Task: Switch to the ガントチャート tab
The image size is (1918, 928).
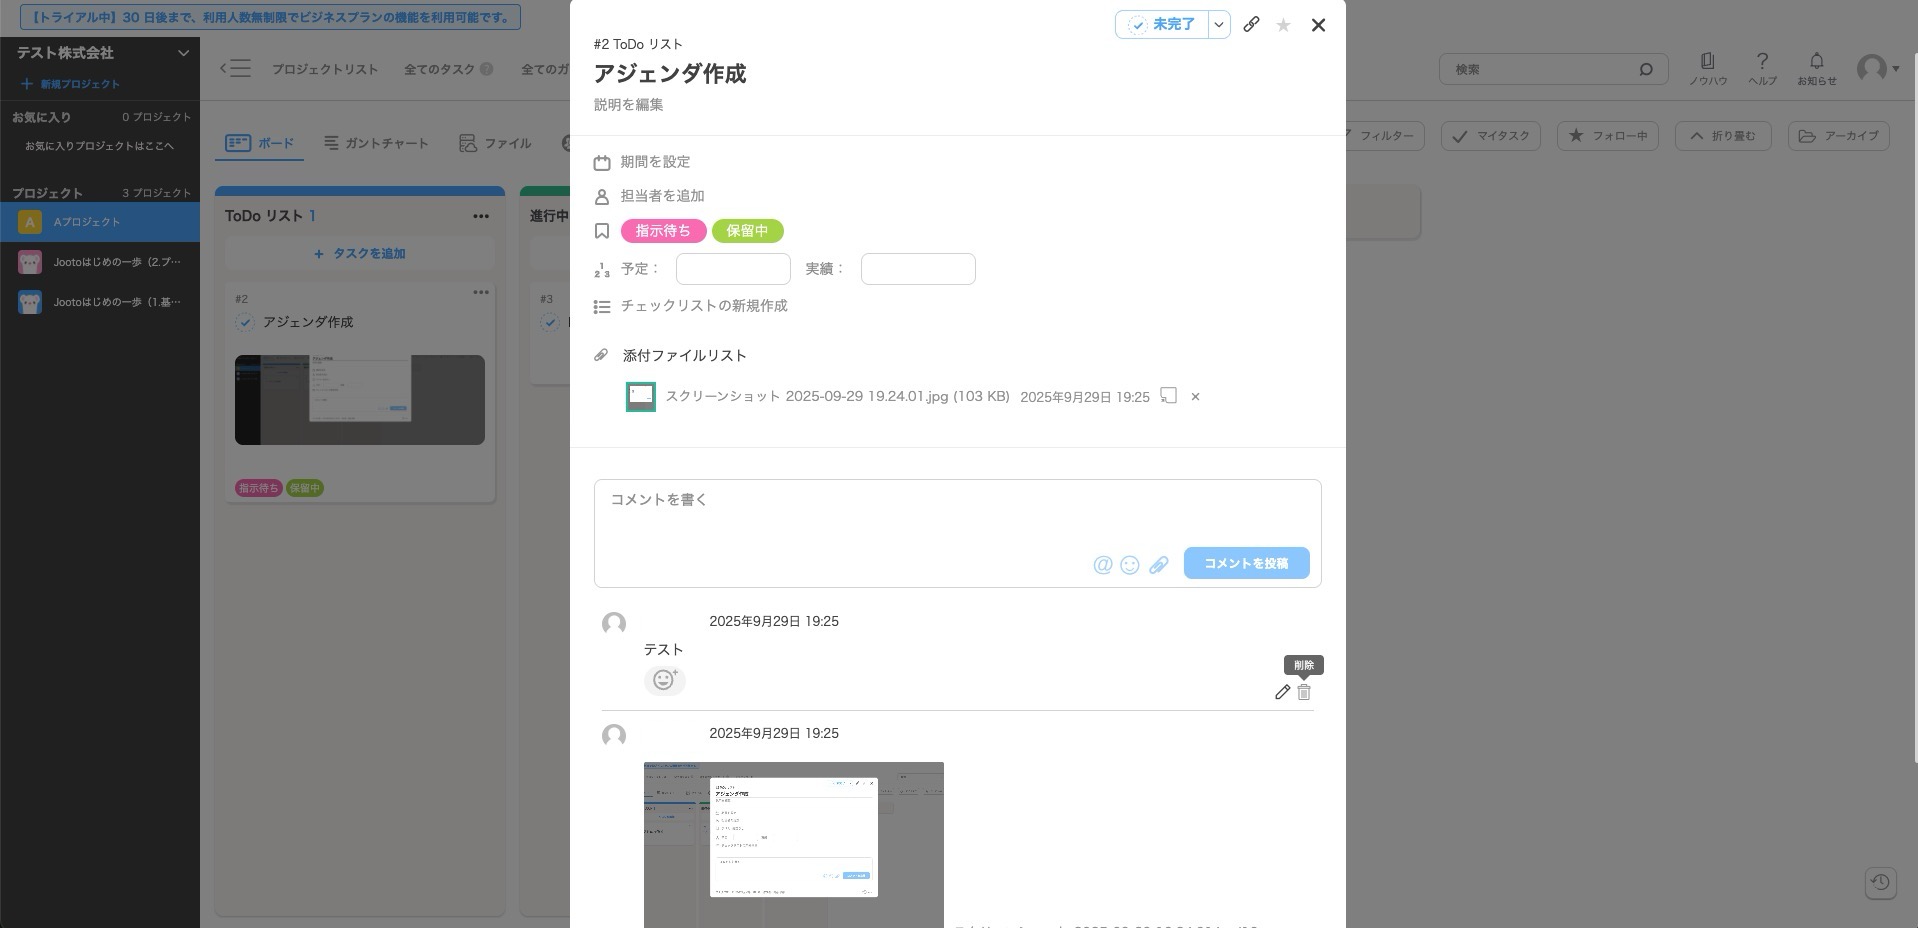Action: pyautogui.click(x=376, y=144)
